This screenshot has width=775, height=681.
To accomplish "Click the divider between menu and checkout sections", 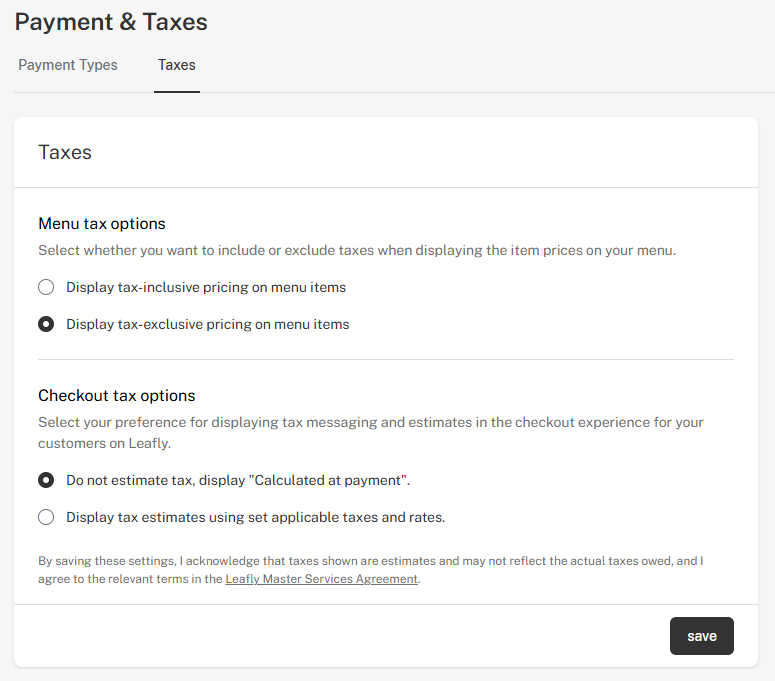I will (386, 360).
